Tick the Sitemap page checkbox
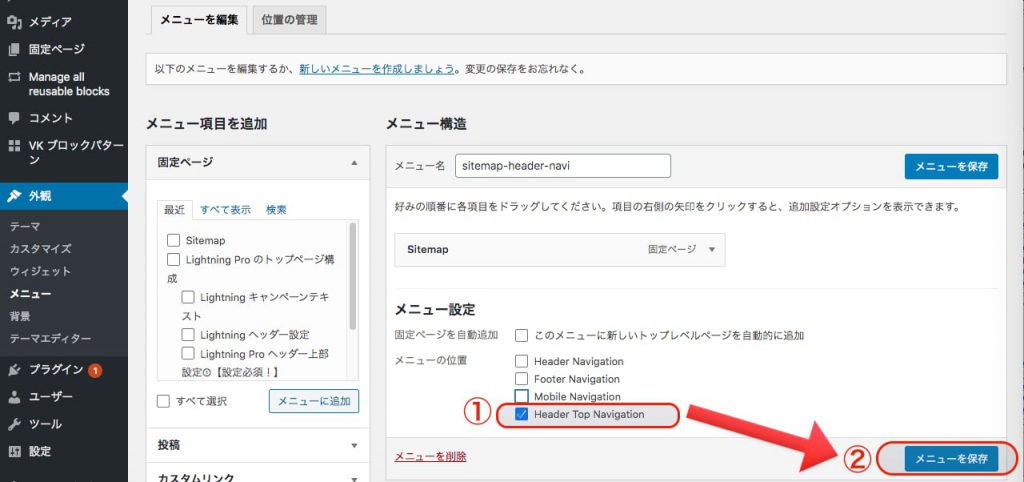1024x482 pixels. (x=173, y=240)
